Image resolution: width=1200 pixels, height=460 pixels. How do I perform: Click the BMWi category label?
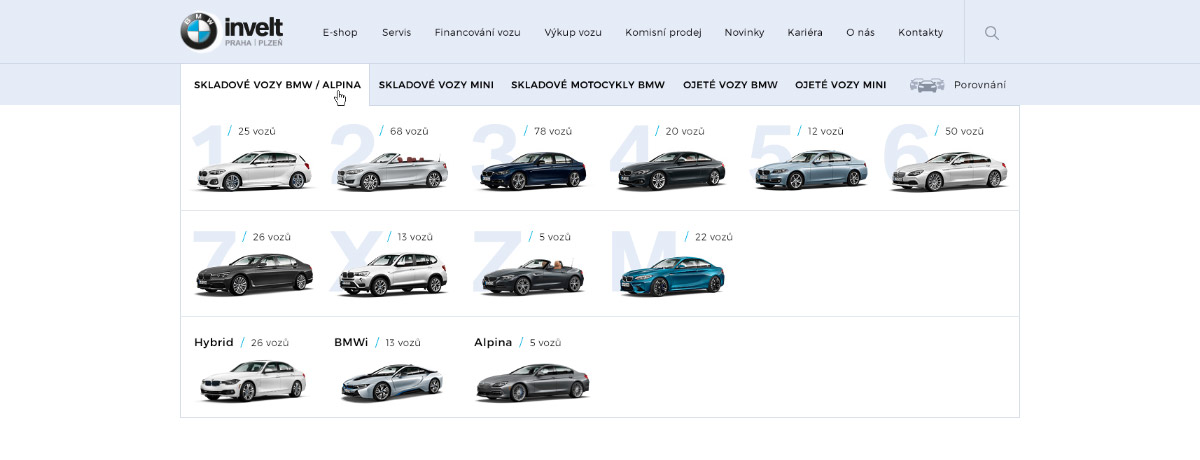[351, 342]
